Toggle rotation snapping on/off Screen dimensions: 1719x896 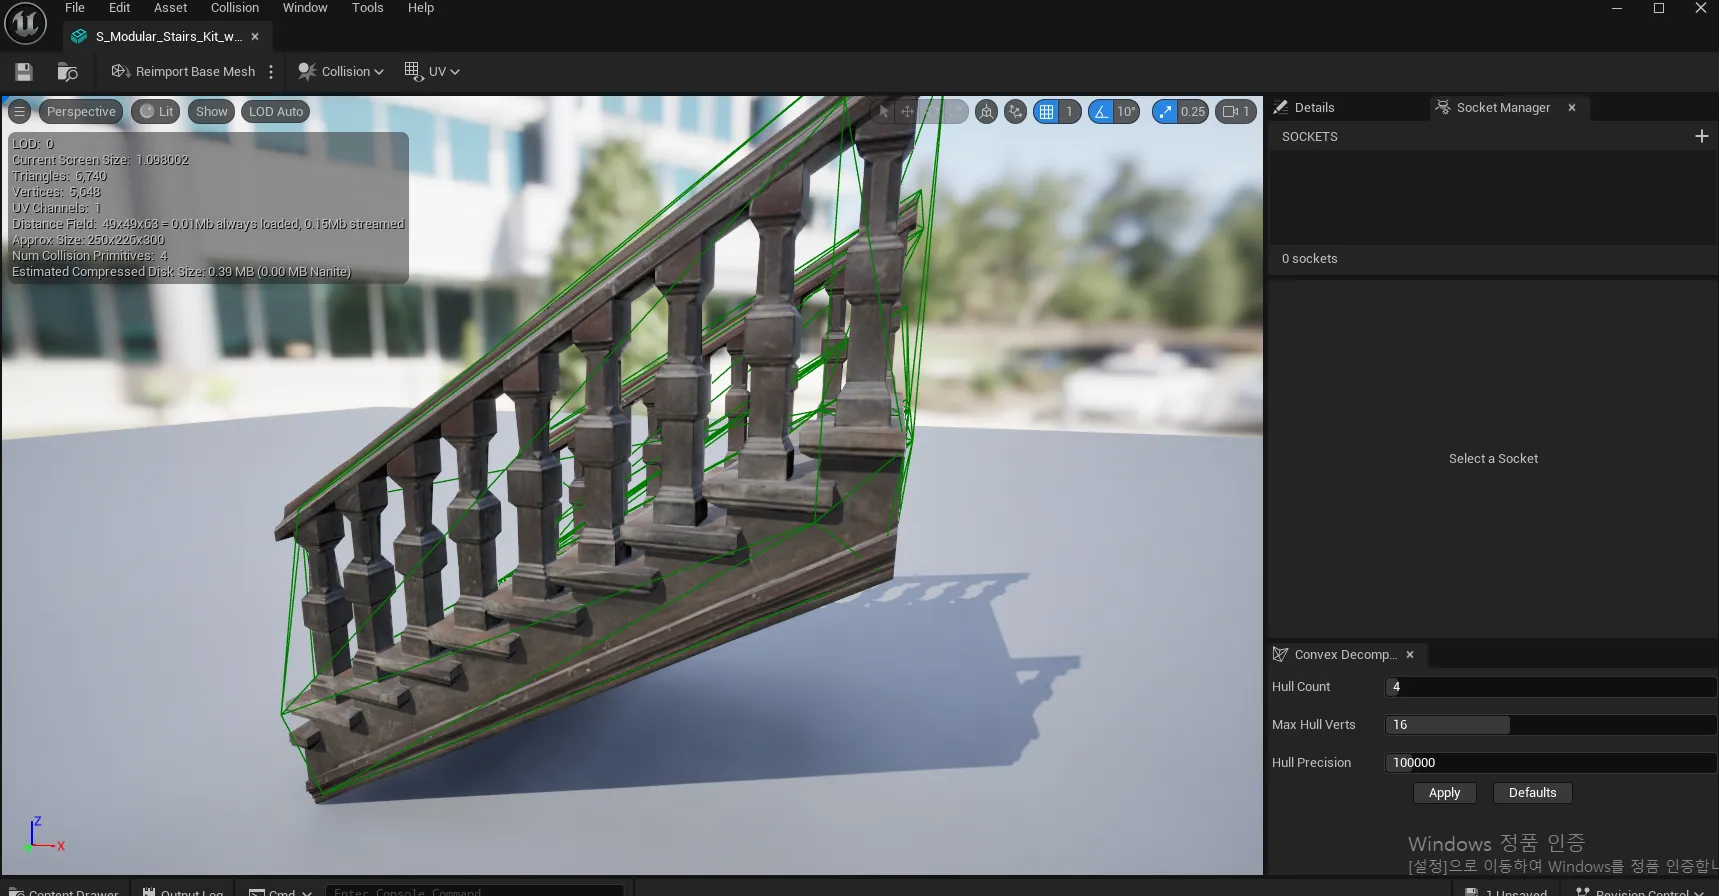pyautogui.click(x=1101, y=112)
